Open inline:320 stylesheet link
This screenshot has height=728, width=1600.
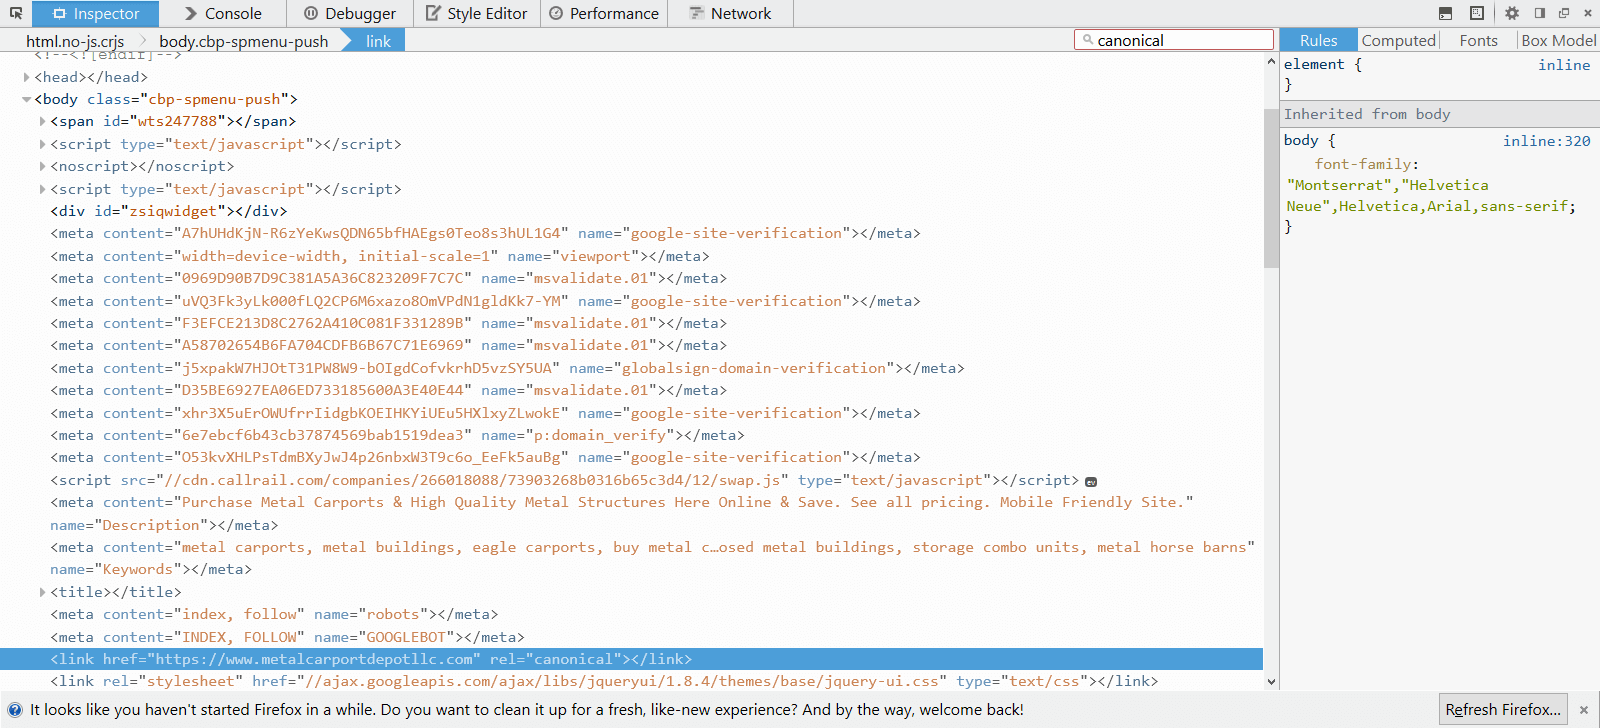(1546, 141)
